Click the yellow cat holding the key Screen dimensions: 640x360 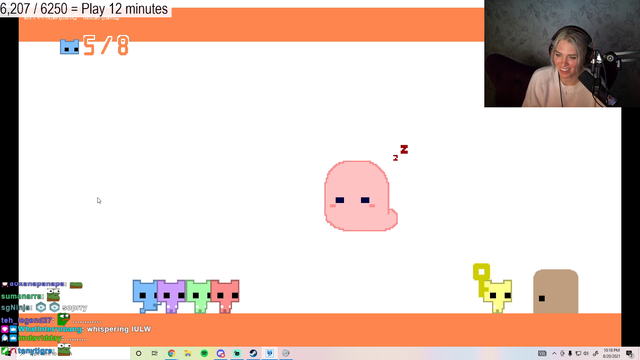[x=498, y=297]
